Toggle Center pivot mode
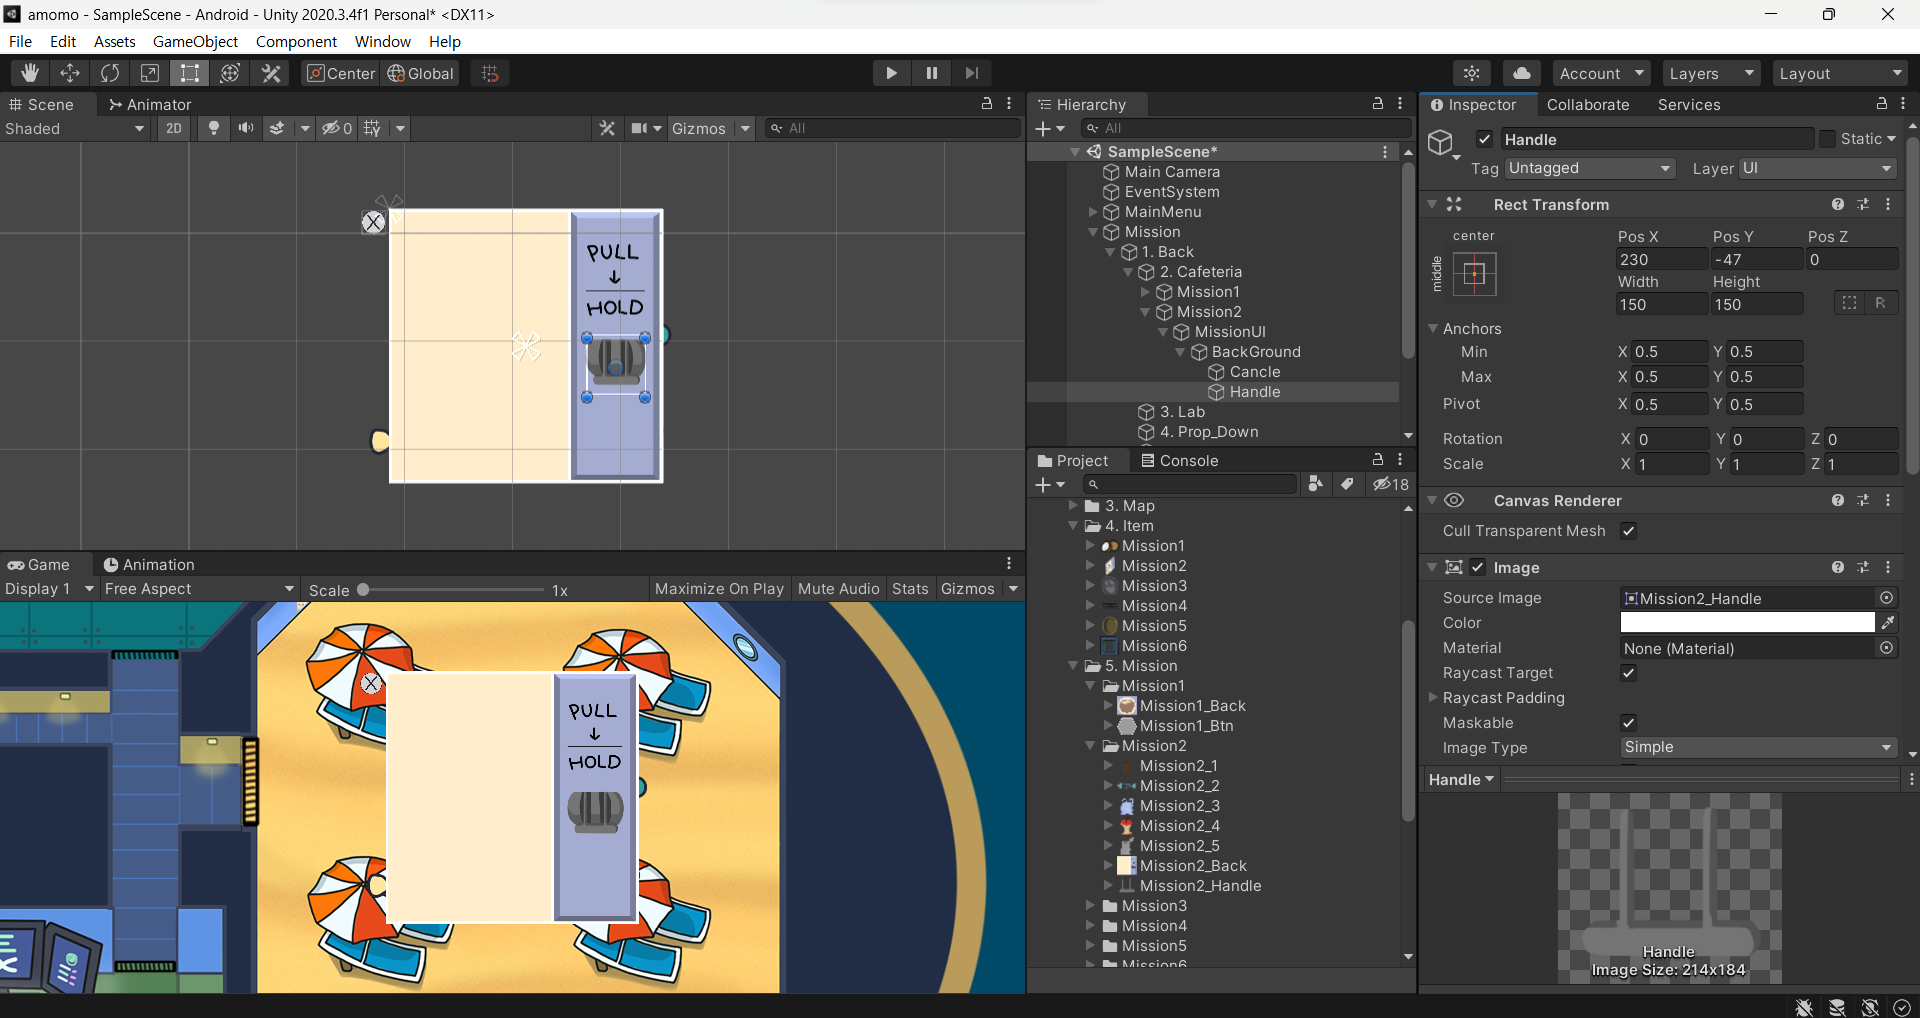This screenshot has width=1920, height=1018. pyautogui.click(x=340, y=73)
